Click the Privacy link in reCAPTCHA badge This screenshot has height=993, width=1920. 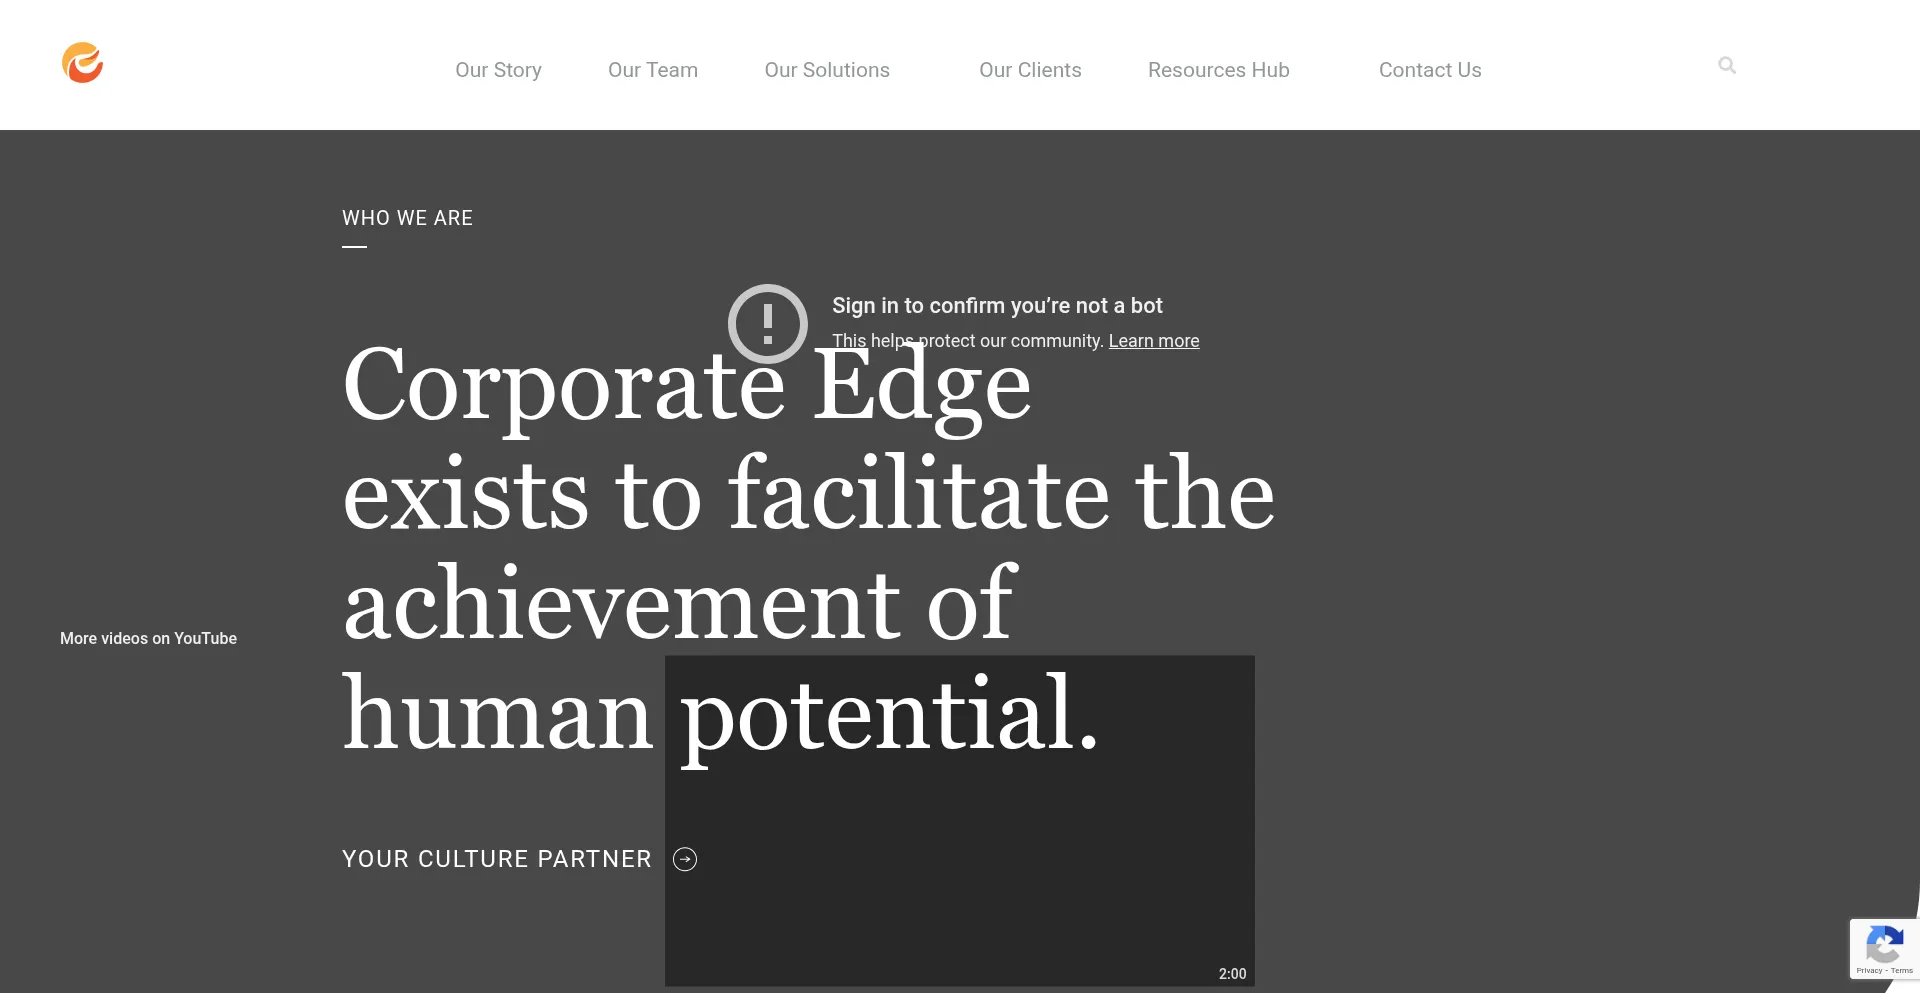pos(1870,970)
